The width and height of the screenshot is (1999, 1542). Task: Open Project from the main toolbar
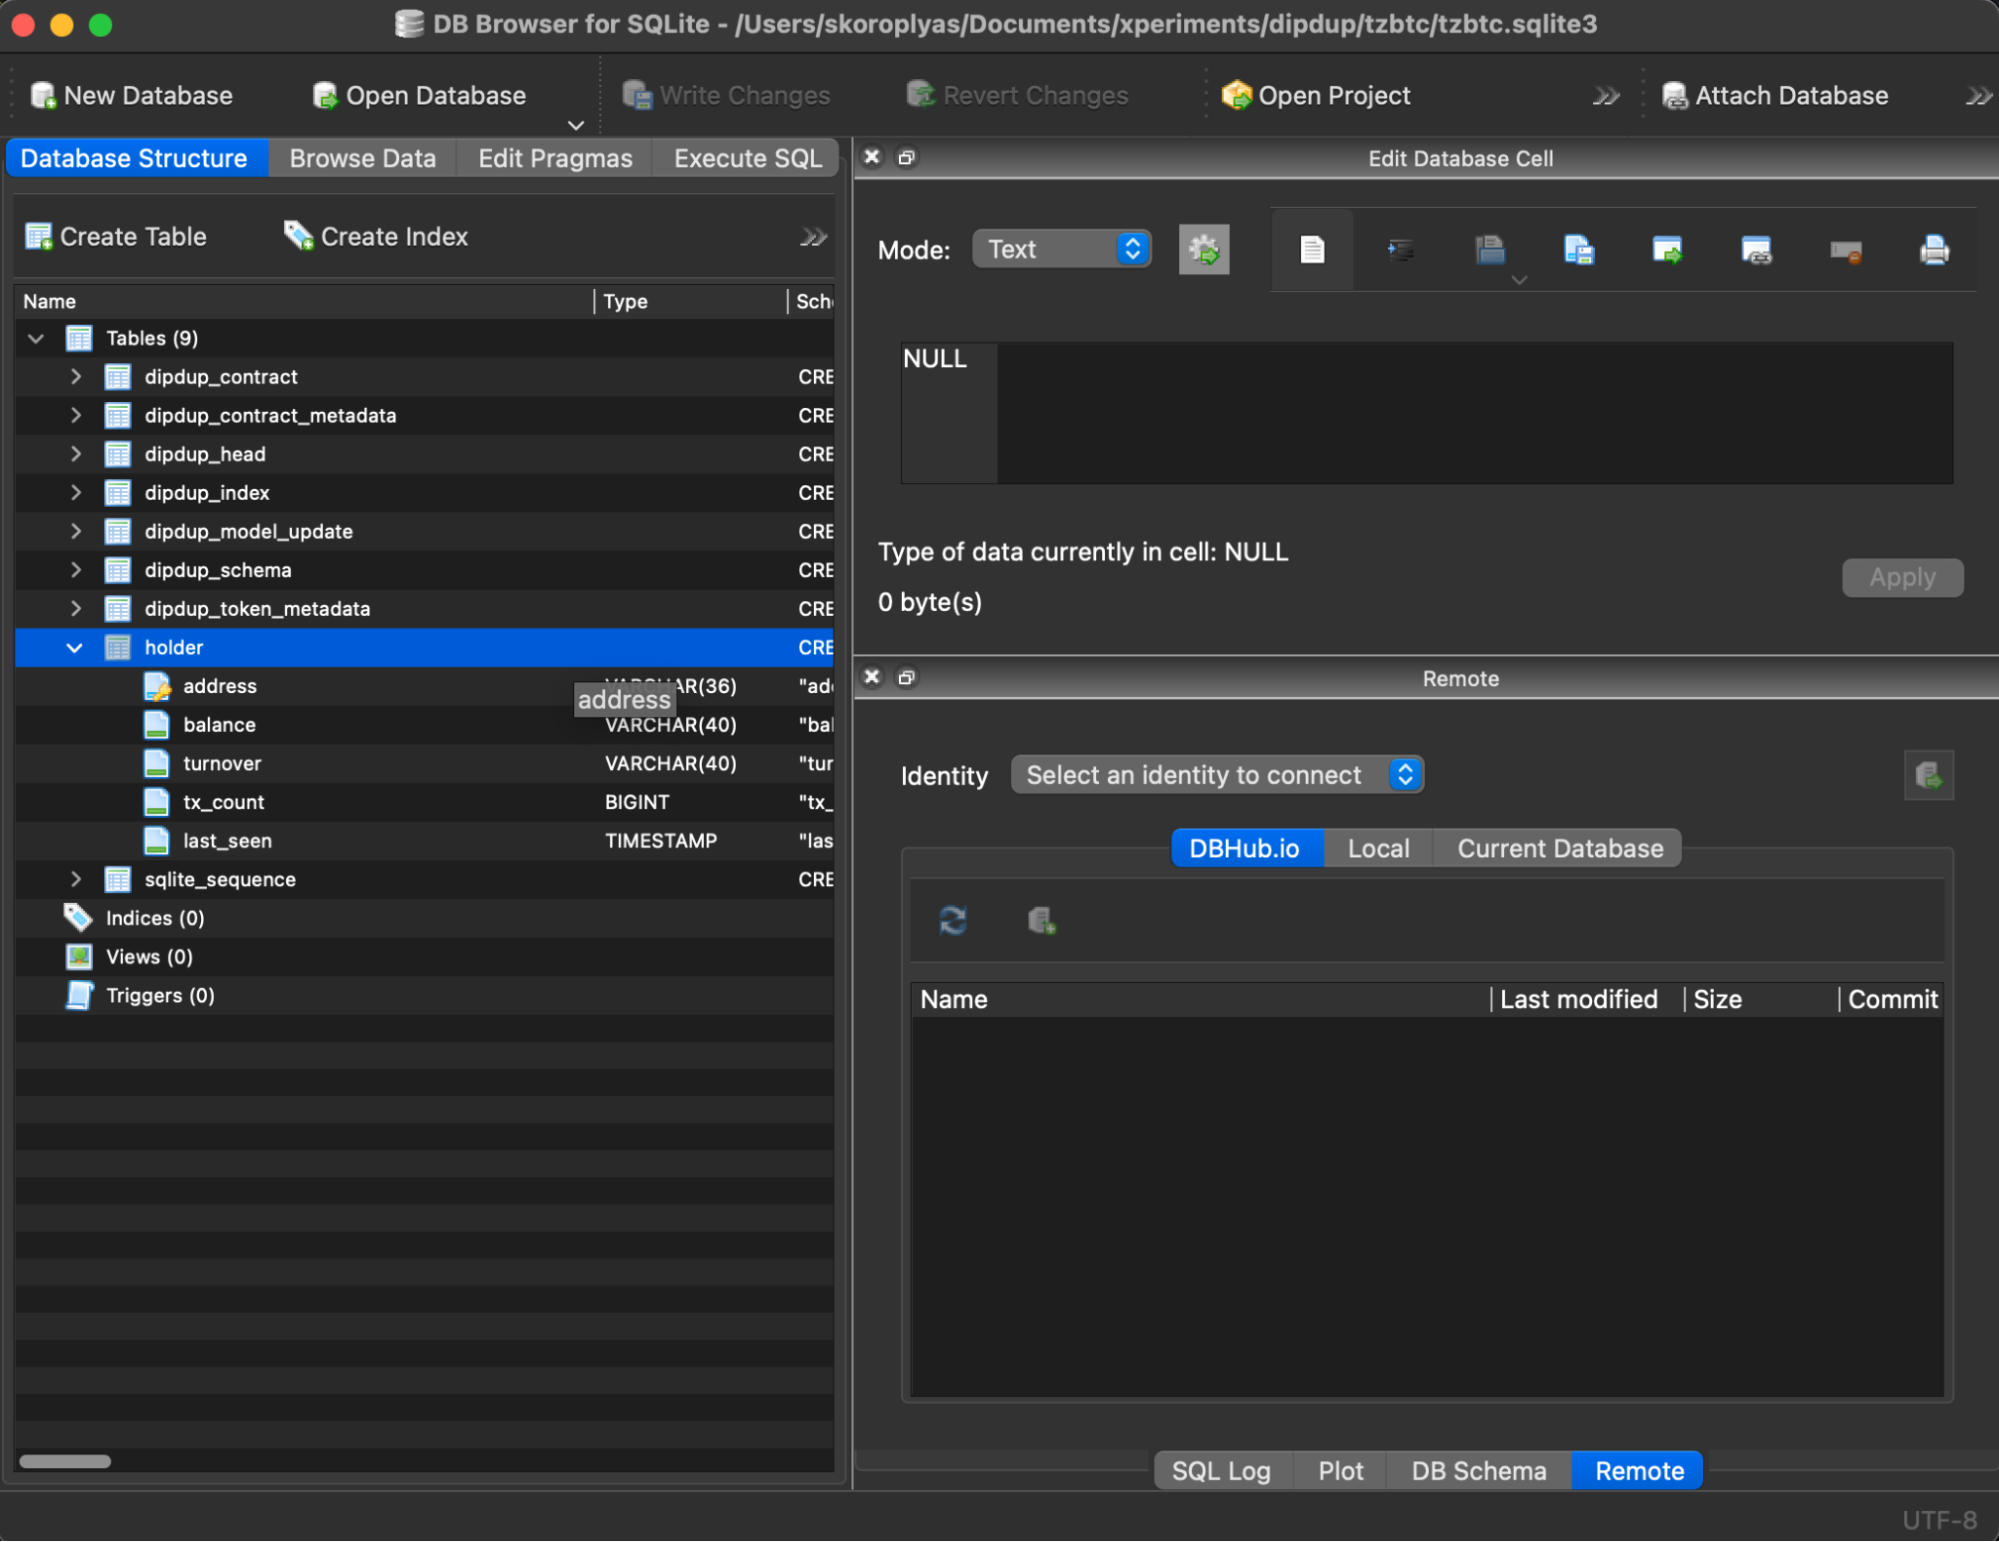point(1316,96)
